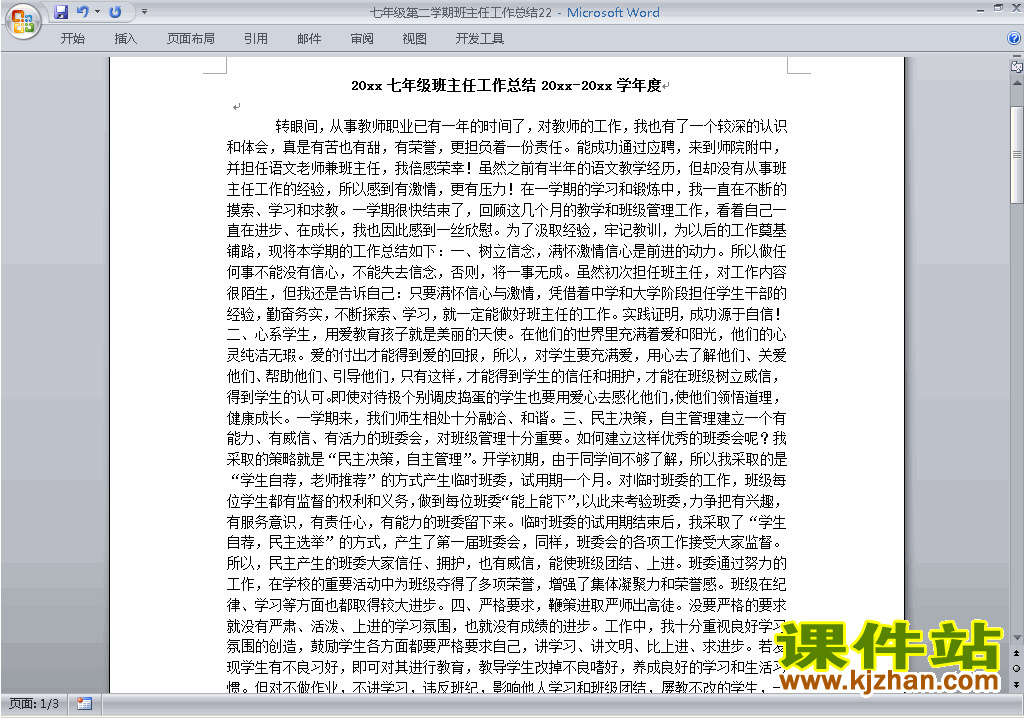The width and height of the screenshot is (1024, 718).
Task: Click the quoted text 学生自荐，老师推荐
Action: (304, 481)
